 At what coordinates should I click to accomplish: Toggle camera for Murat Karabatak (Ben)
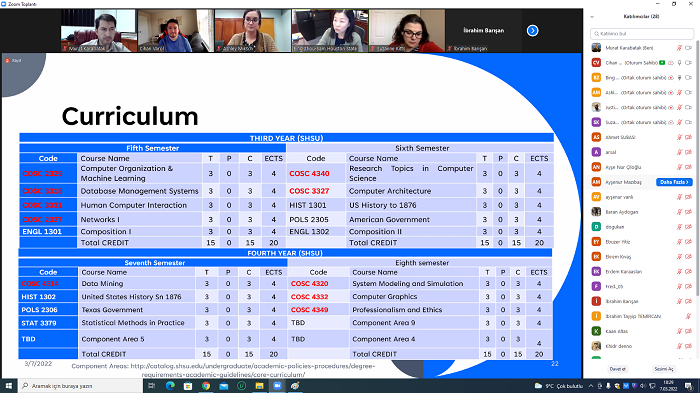(688, 48)
